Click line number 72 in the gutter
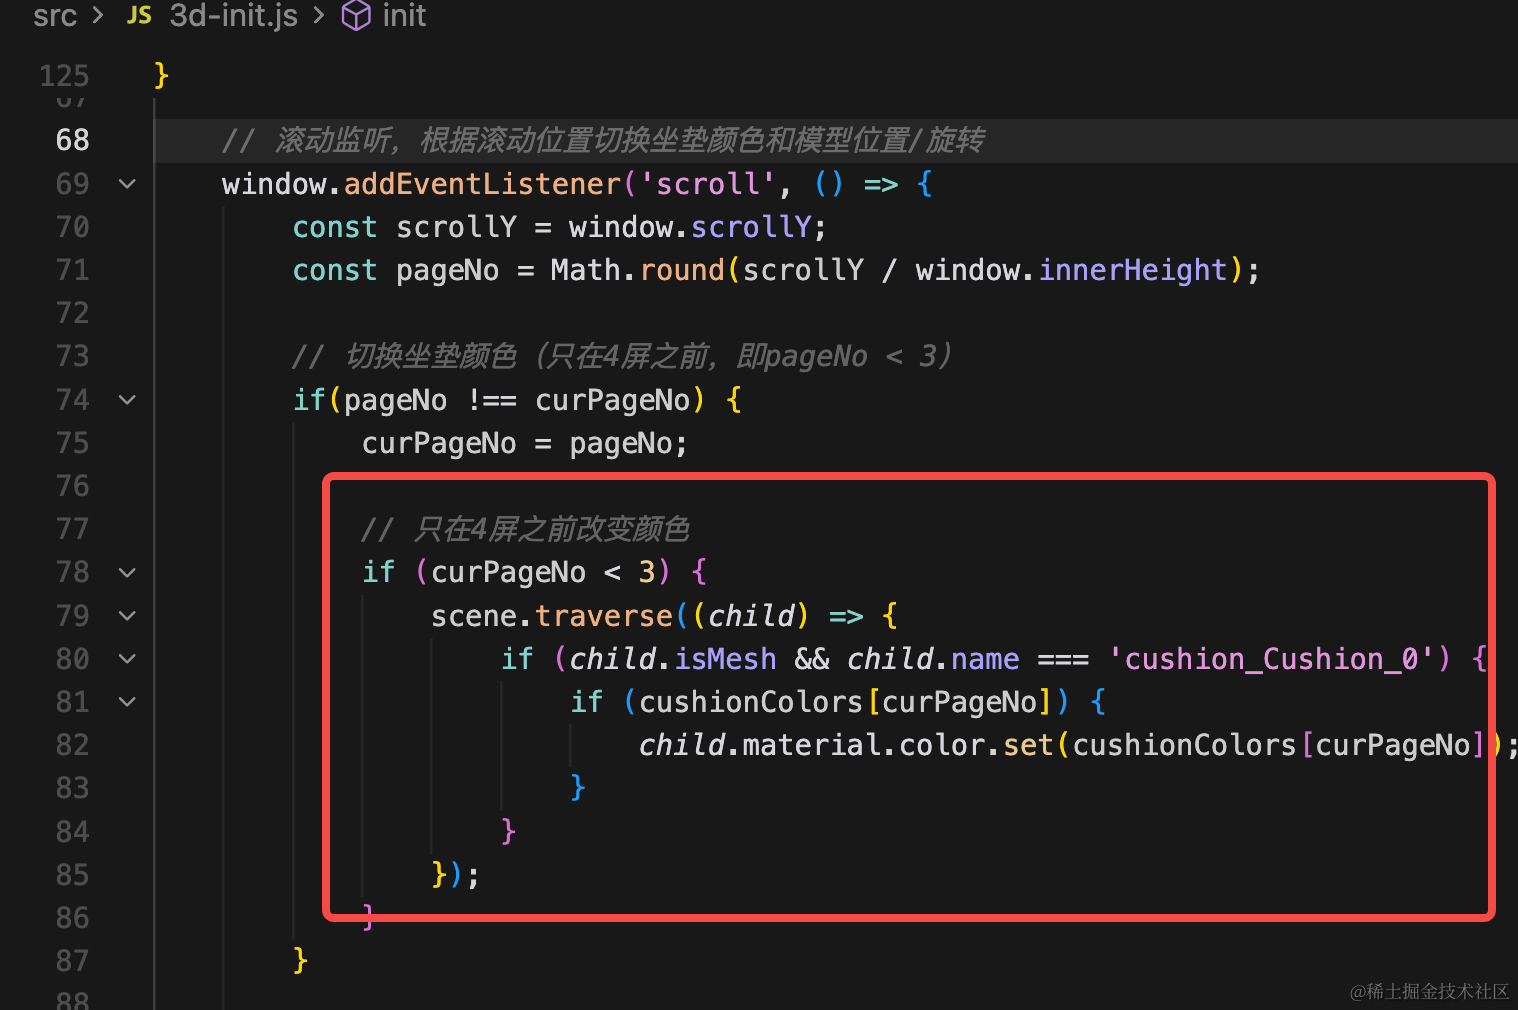This screenshot has height=1010, width=1518. click(x=73, y=313)
